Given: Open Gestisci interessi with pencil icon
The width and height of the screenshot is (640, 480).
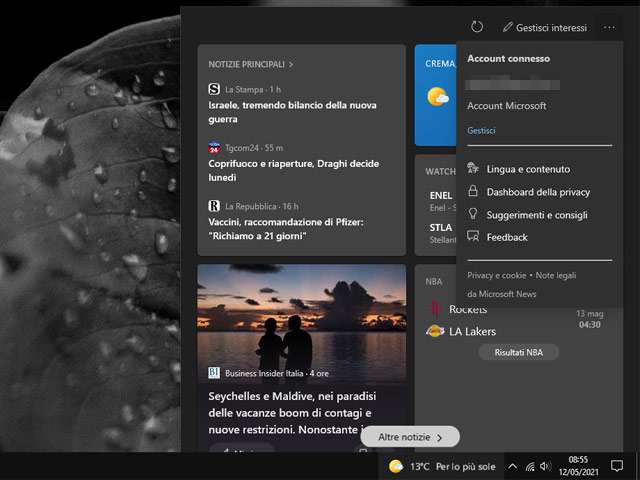Looking at the screenshot, I should click(544, 28).
